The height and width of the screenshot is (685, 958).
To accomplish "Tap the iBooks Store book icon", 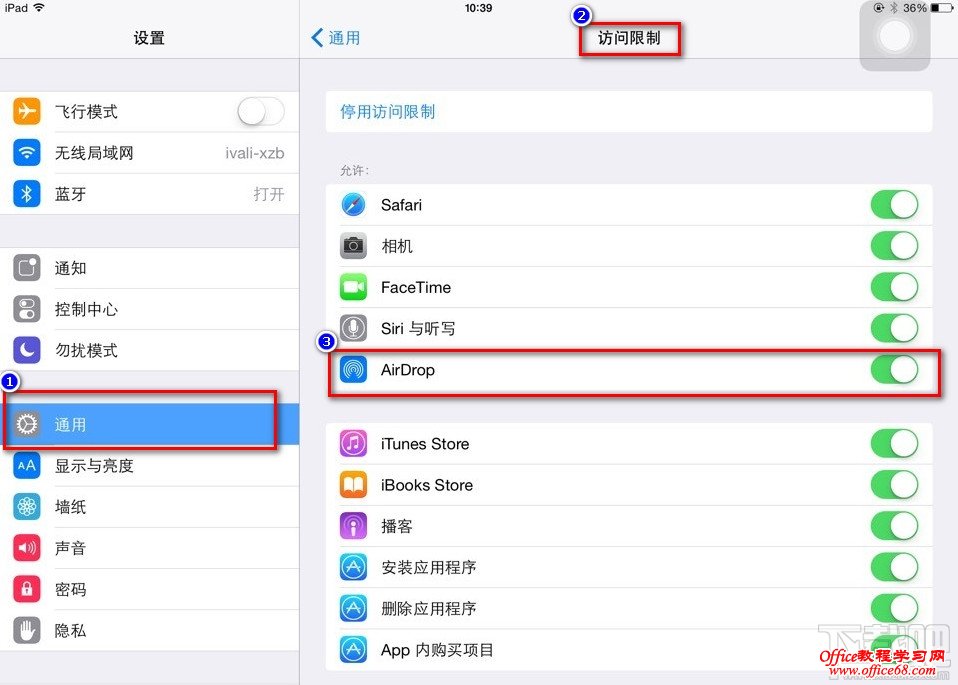I will pos(353,485).
